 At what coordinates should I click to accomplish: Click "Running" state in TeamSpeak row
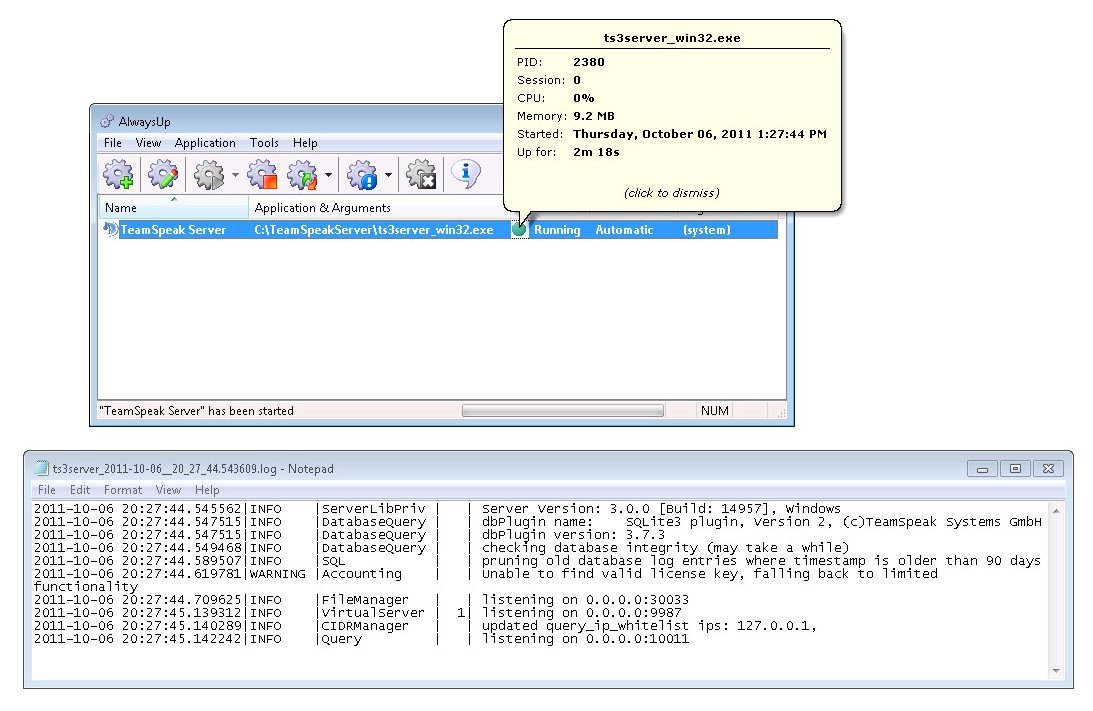coord(557,229)
